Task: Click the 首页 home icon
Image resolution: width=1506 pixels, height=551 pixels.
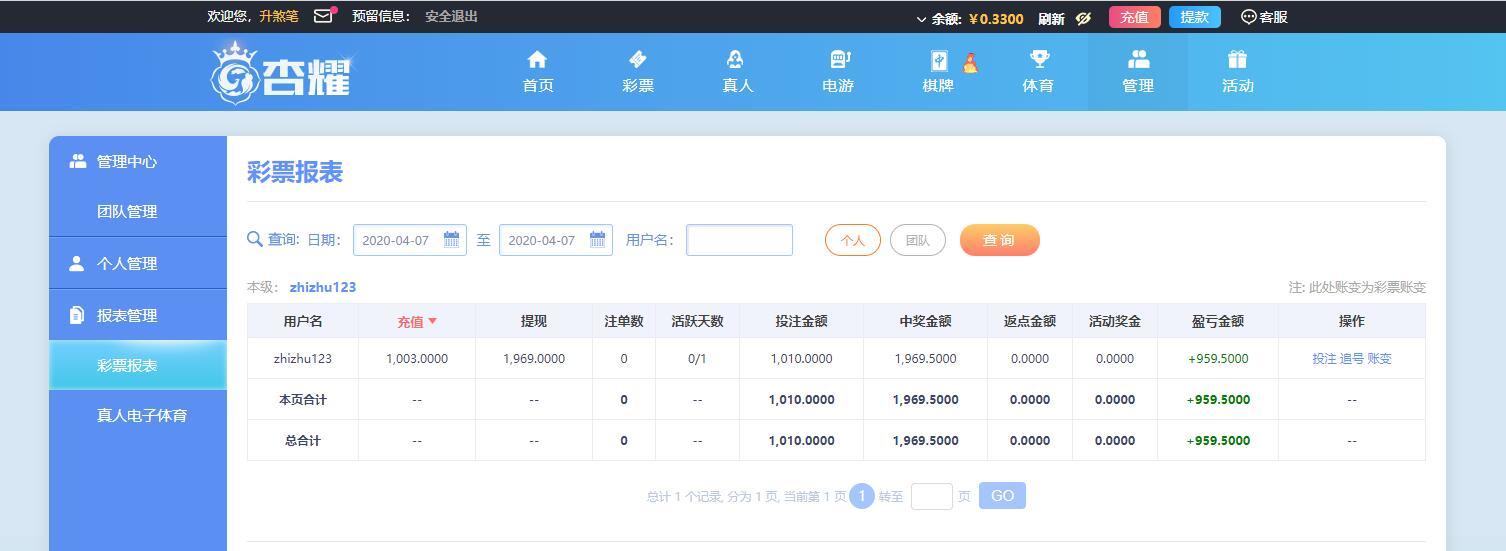Action: 538,60
